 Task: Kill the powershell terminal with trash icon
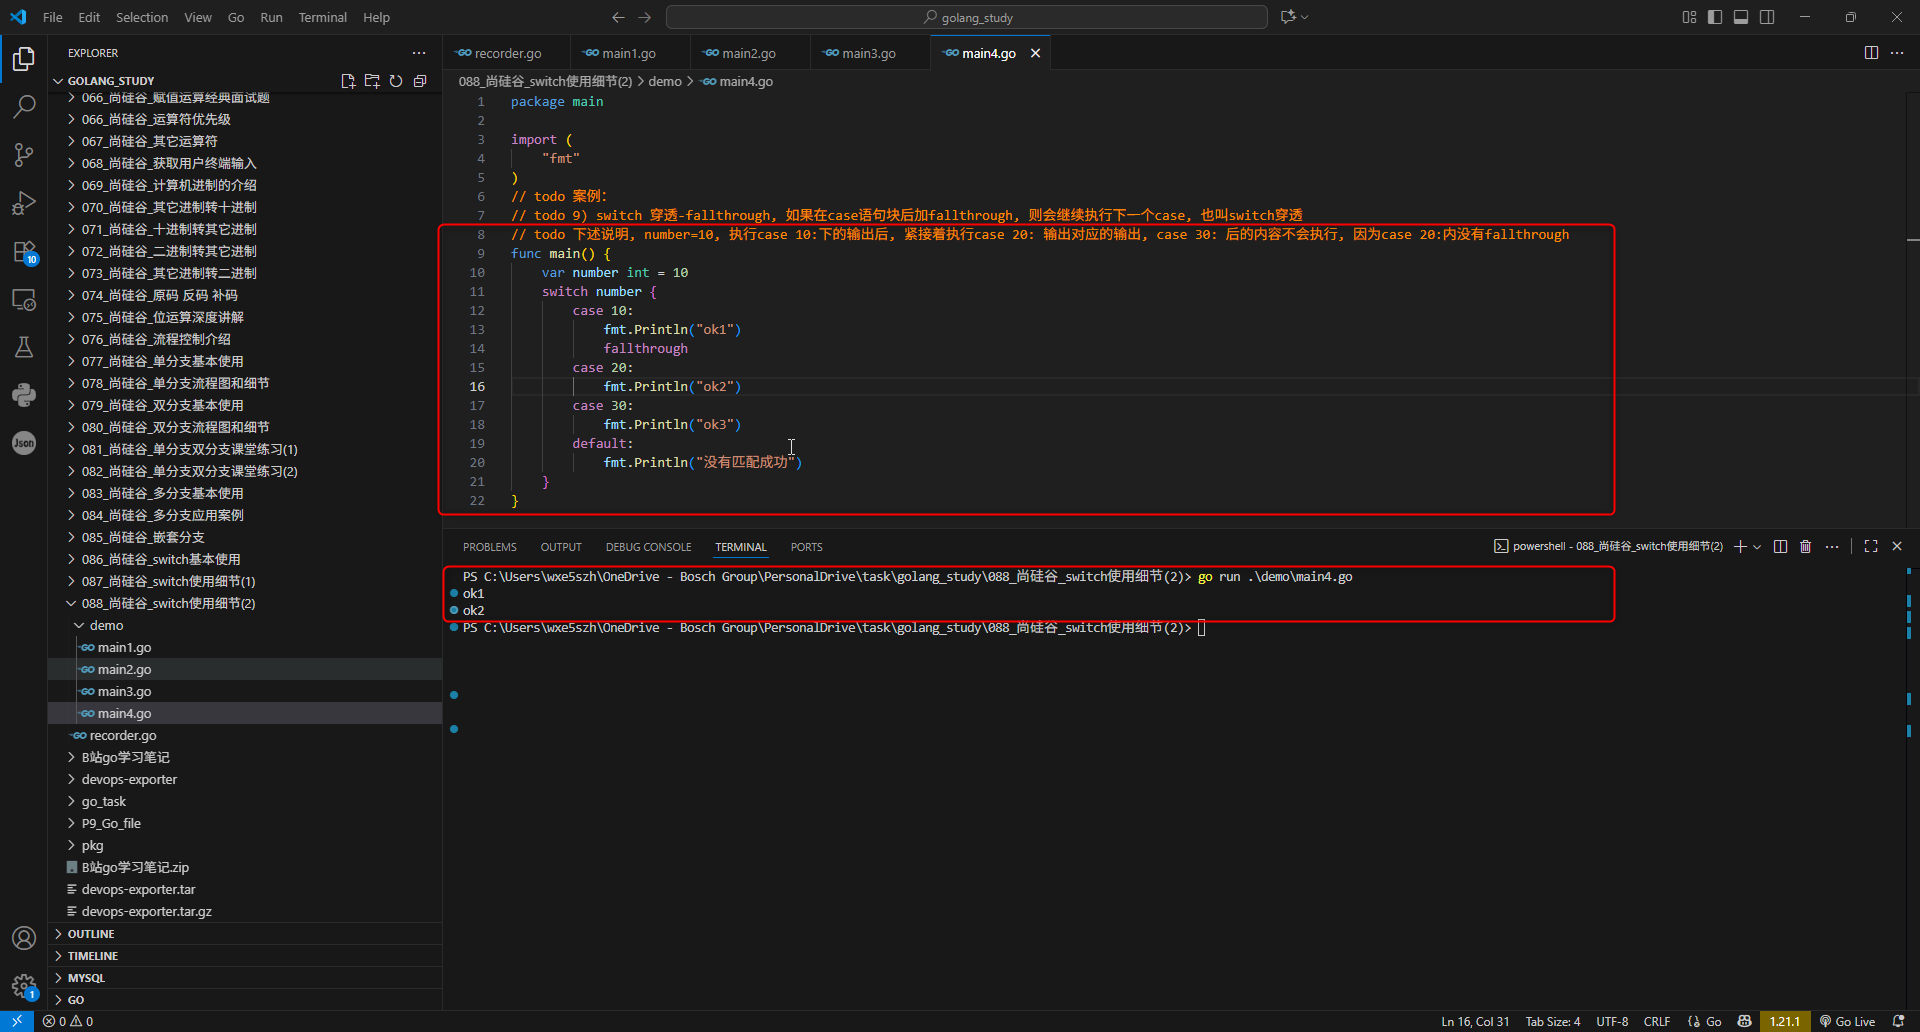coord(1806,547)
